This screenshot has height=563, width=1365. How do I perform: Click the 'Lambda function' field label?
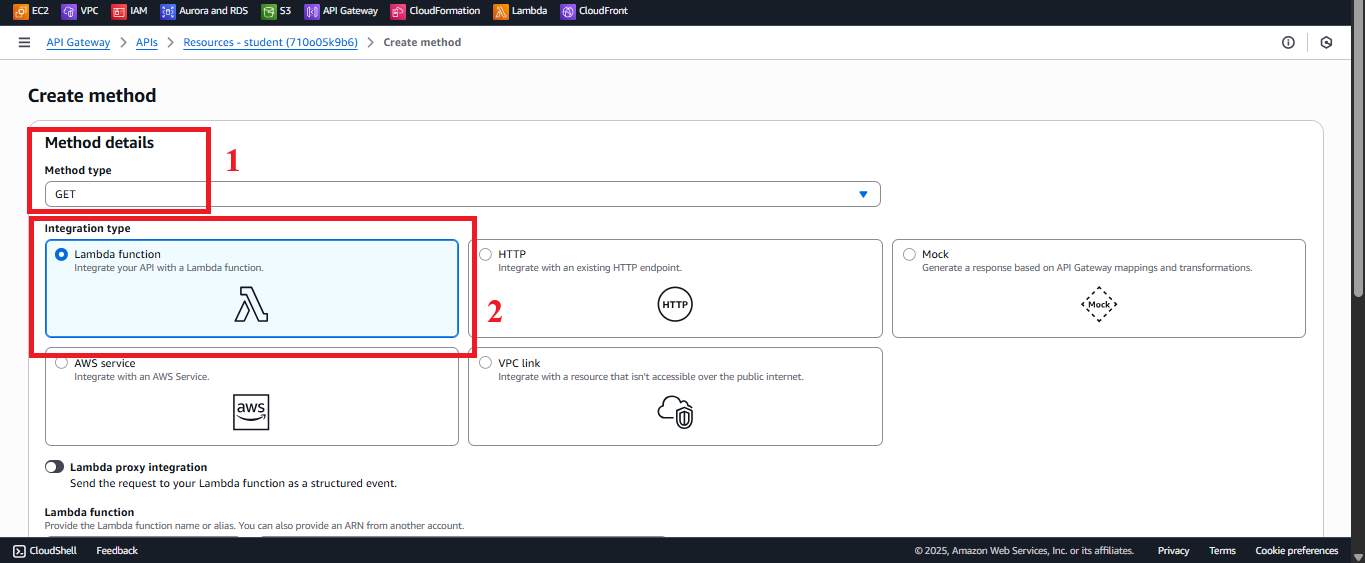89,512
